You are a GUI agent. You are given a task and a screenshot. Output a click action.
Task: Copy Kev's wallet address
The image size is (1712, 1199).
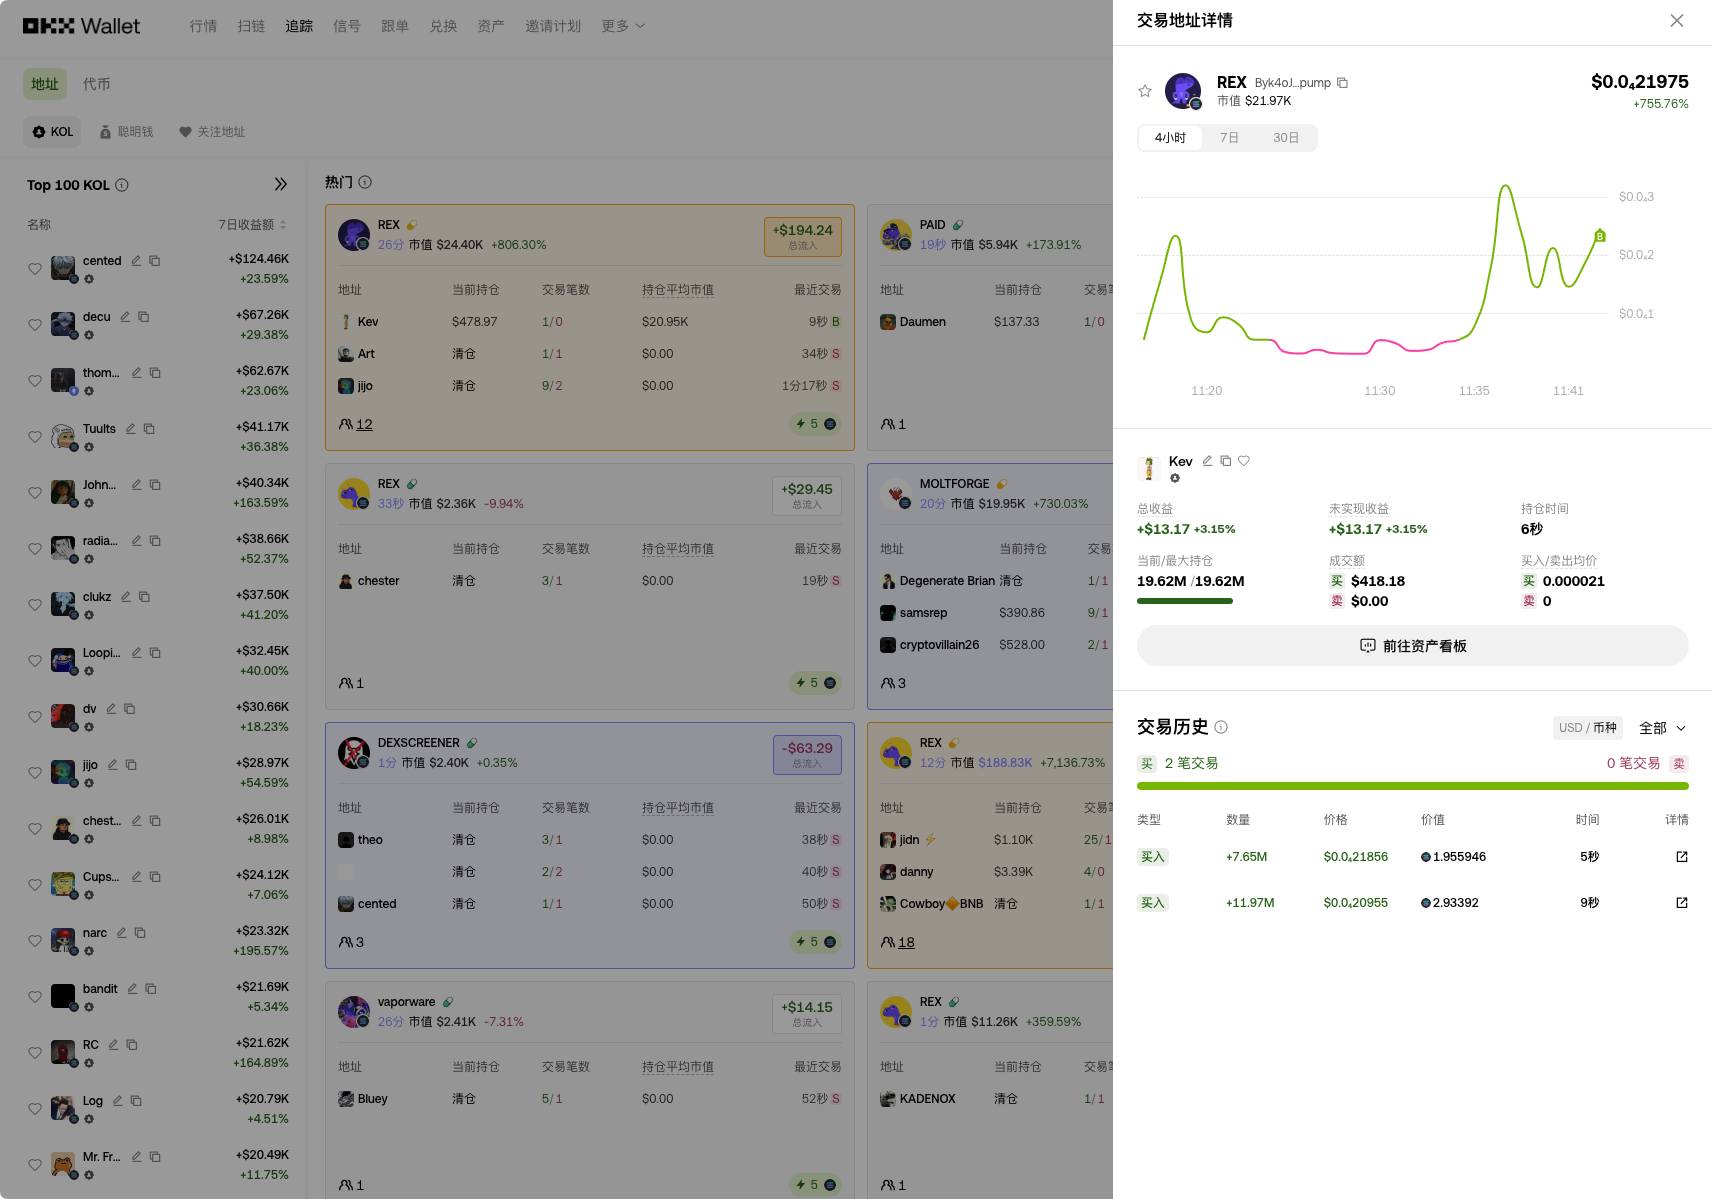pos(1226,461)
